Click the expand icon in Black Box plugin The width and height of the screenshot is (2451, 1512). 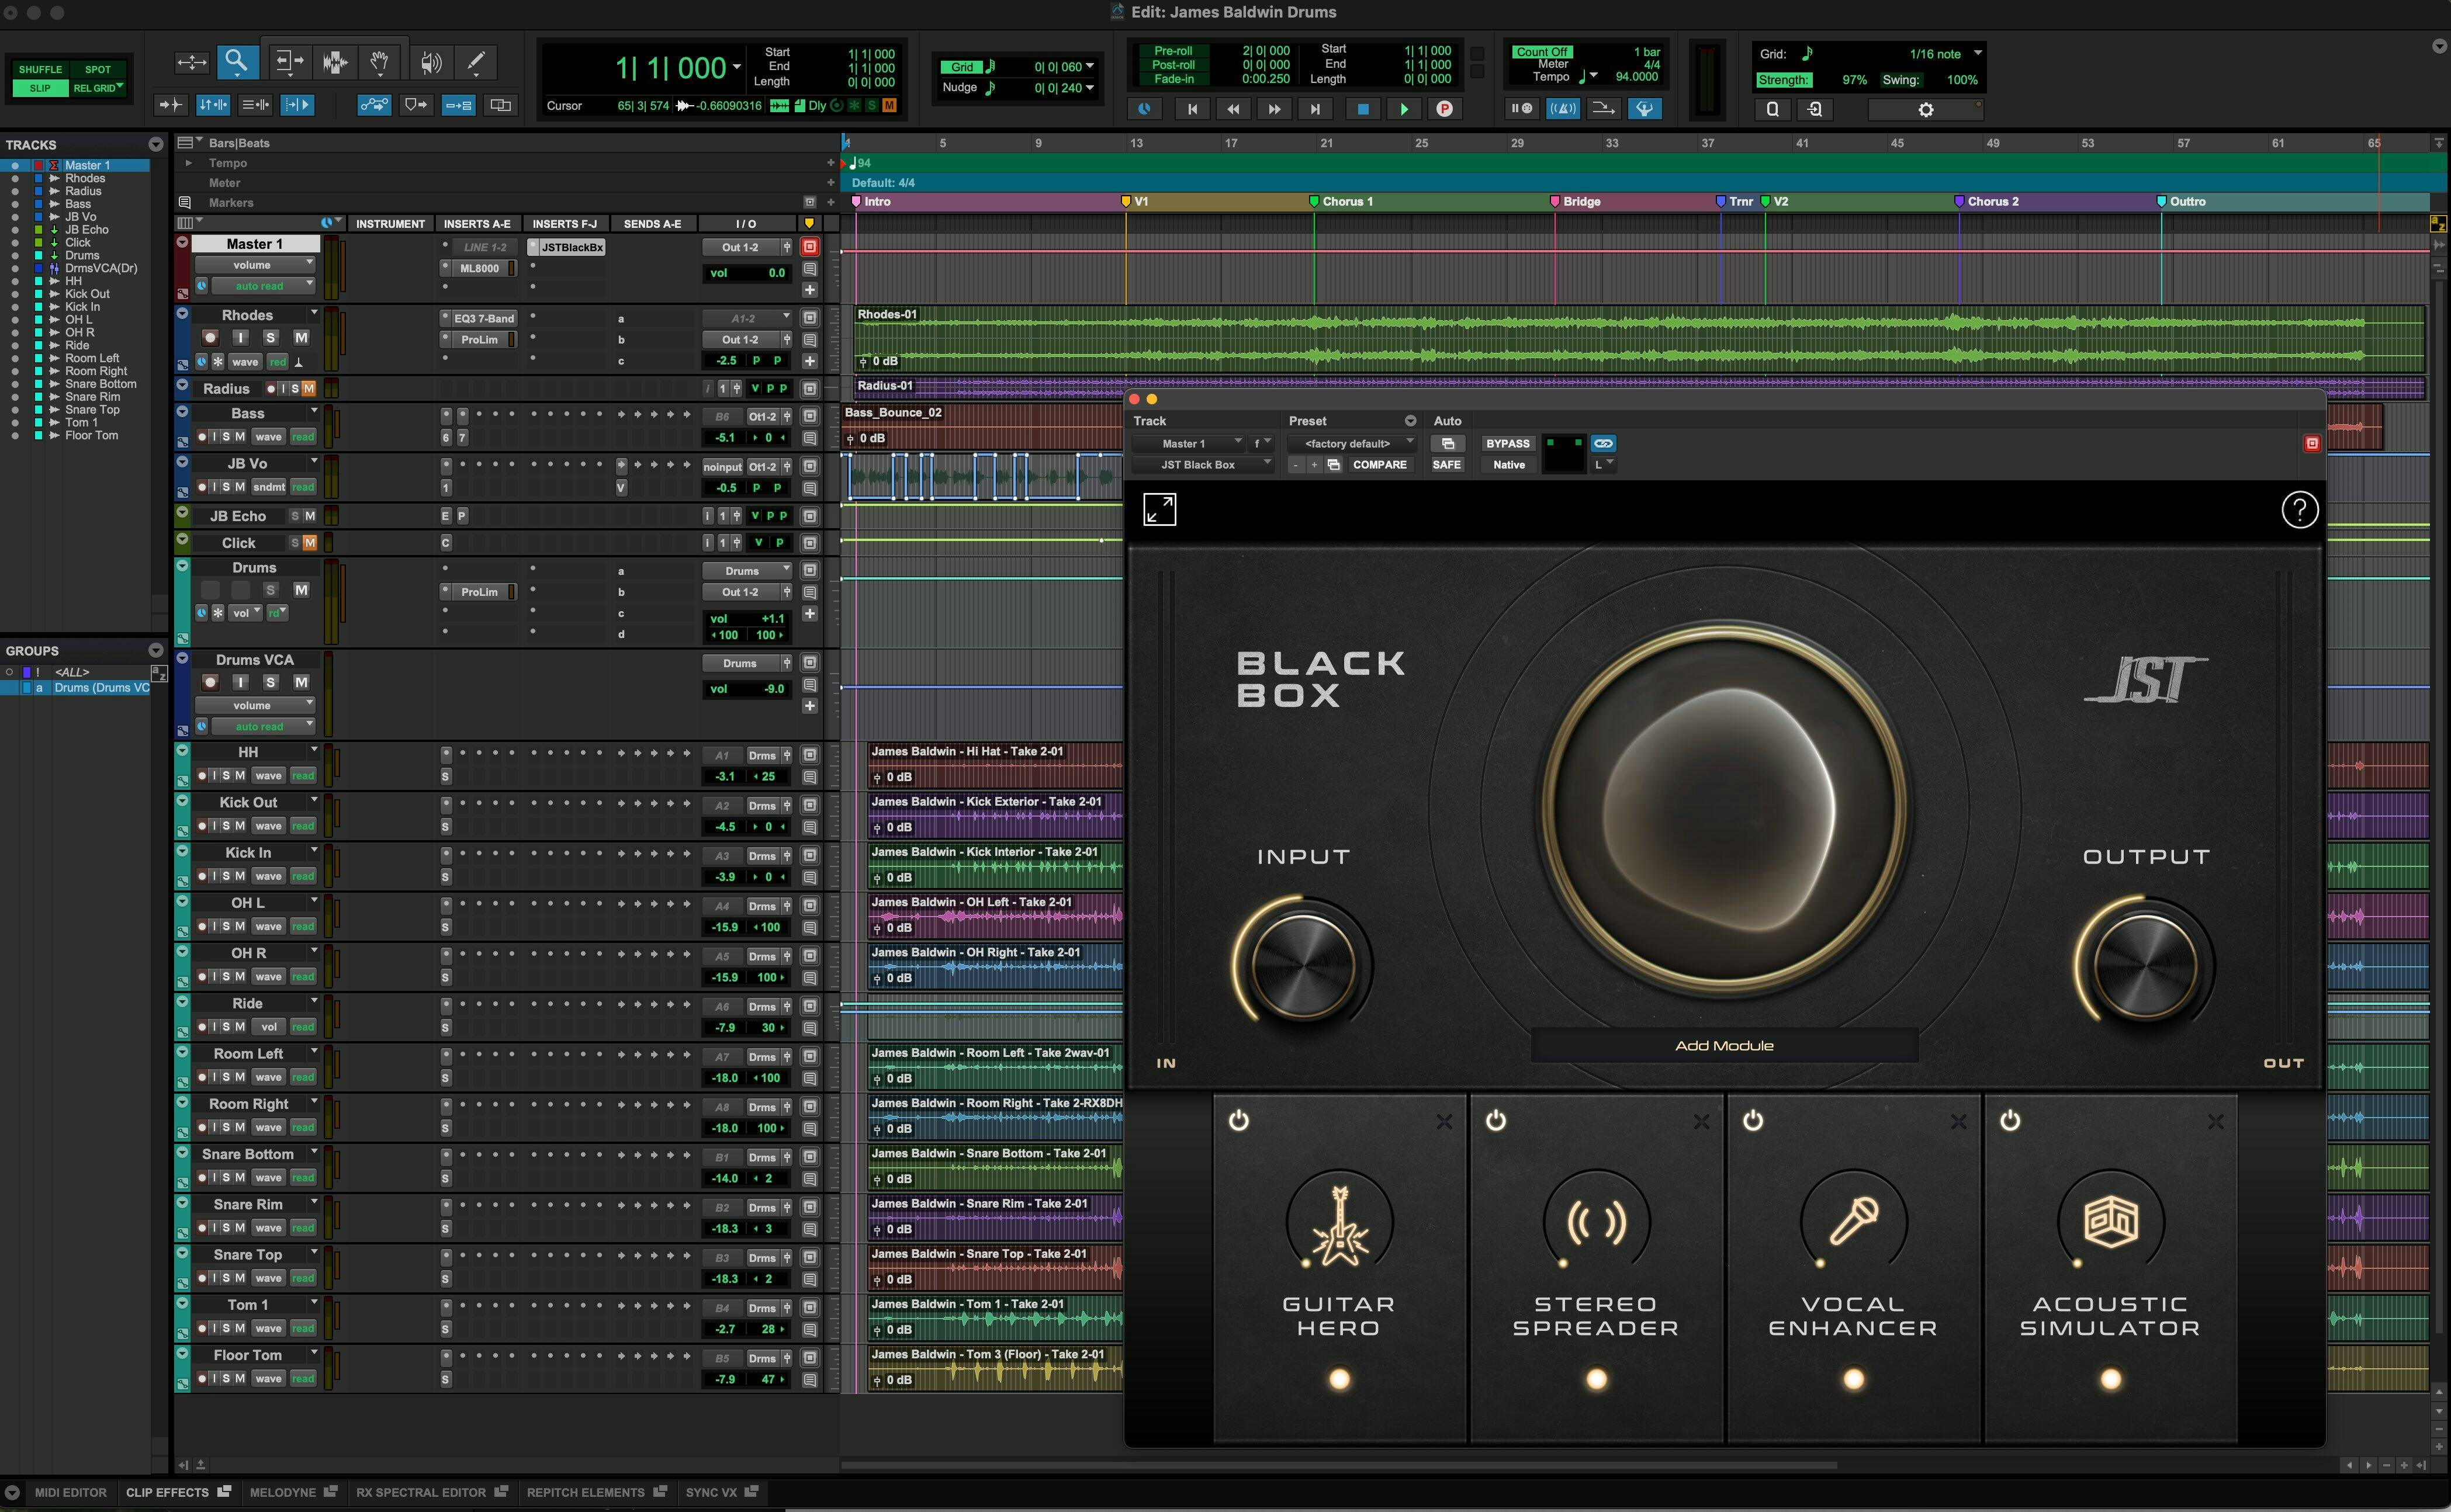1160,510
